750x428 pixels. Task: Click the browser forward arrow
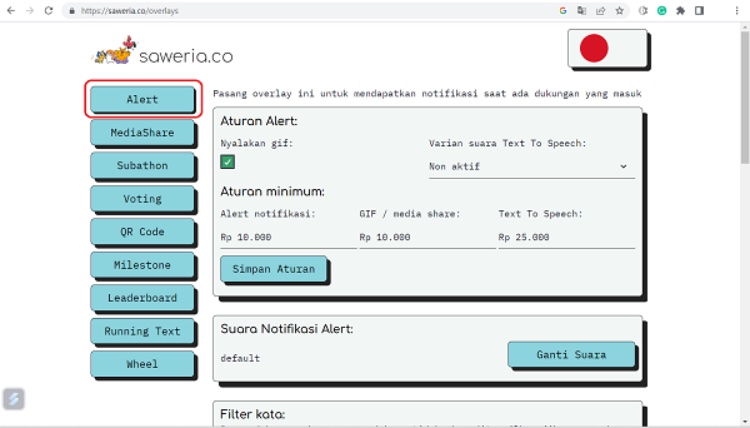[30, 11]
